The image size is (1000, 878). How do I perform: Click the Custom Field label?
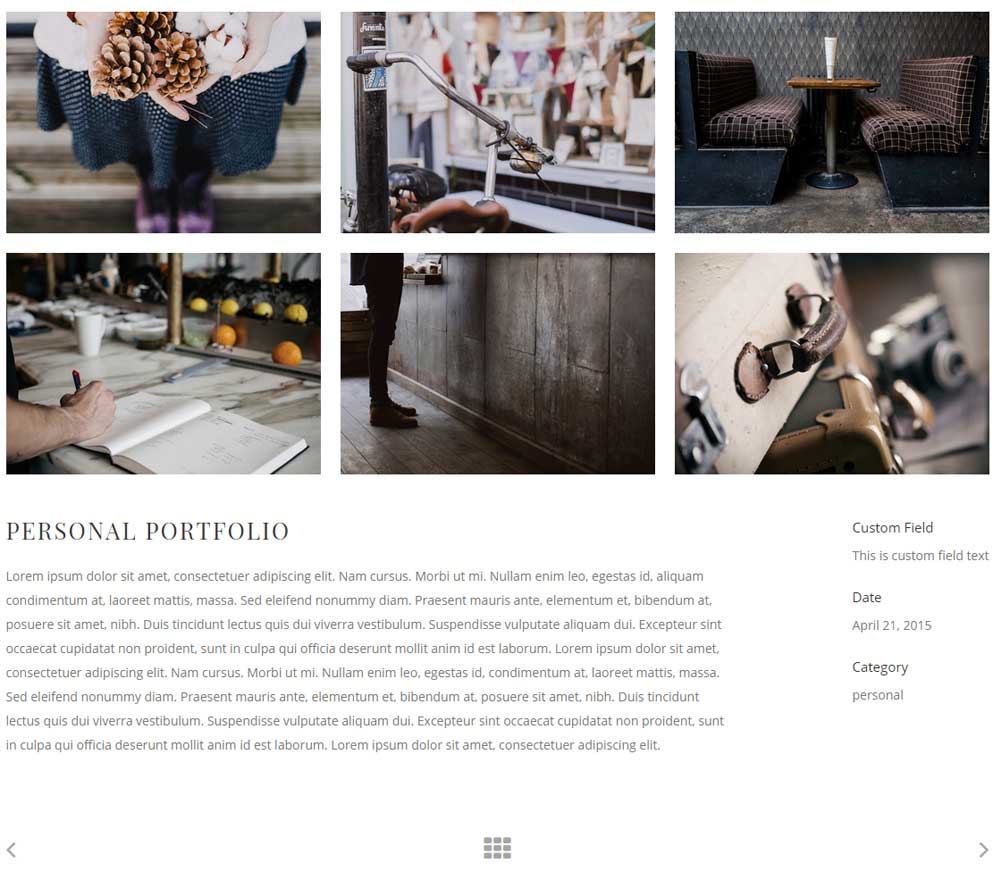click(x=892, y=528)
